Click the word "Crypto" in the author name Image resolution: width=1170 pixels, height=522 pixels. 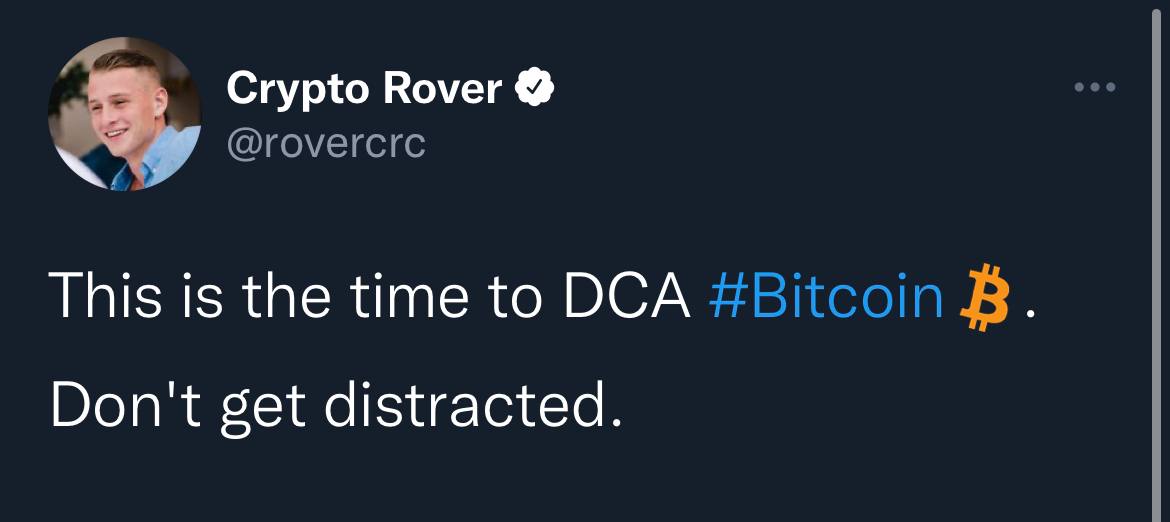coord(296,90)
